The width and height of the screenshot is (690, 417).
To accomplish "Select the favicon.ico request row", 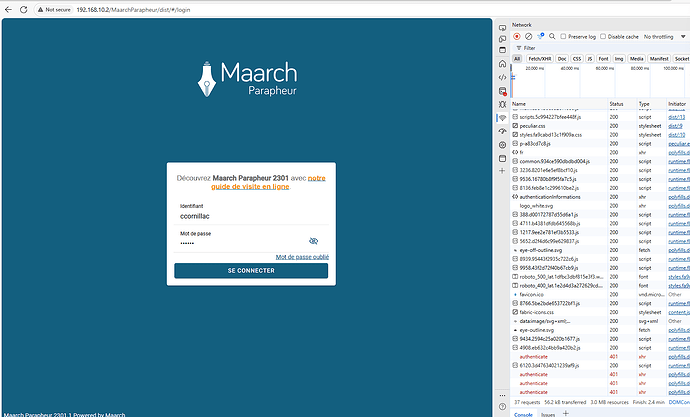I will tap(600, 294).
